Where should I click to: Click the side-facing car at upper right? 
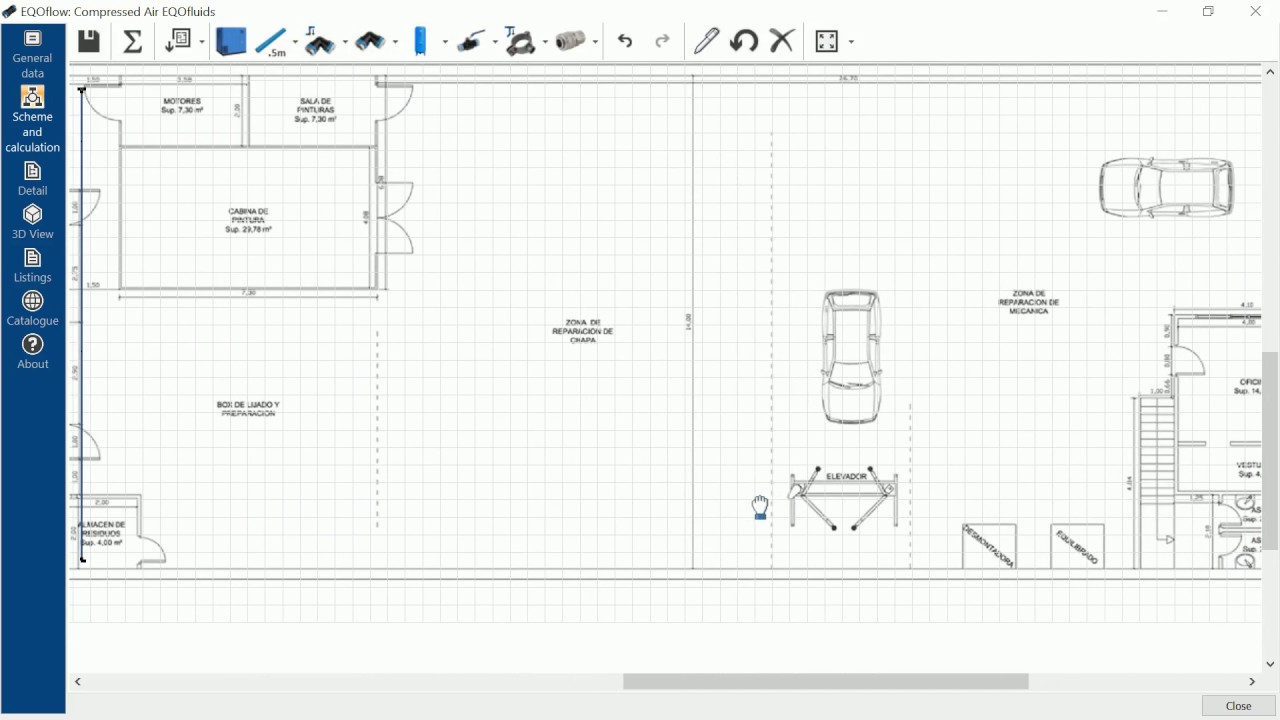pos(1166,187)
